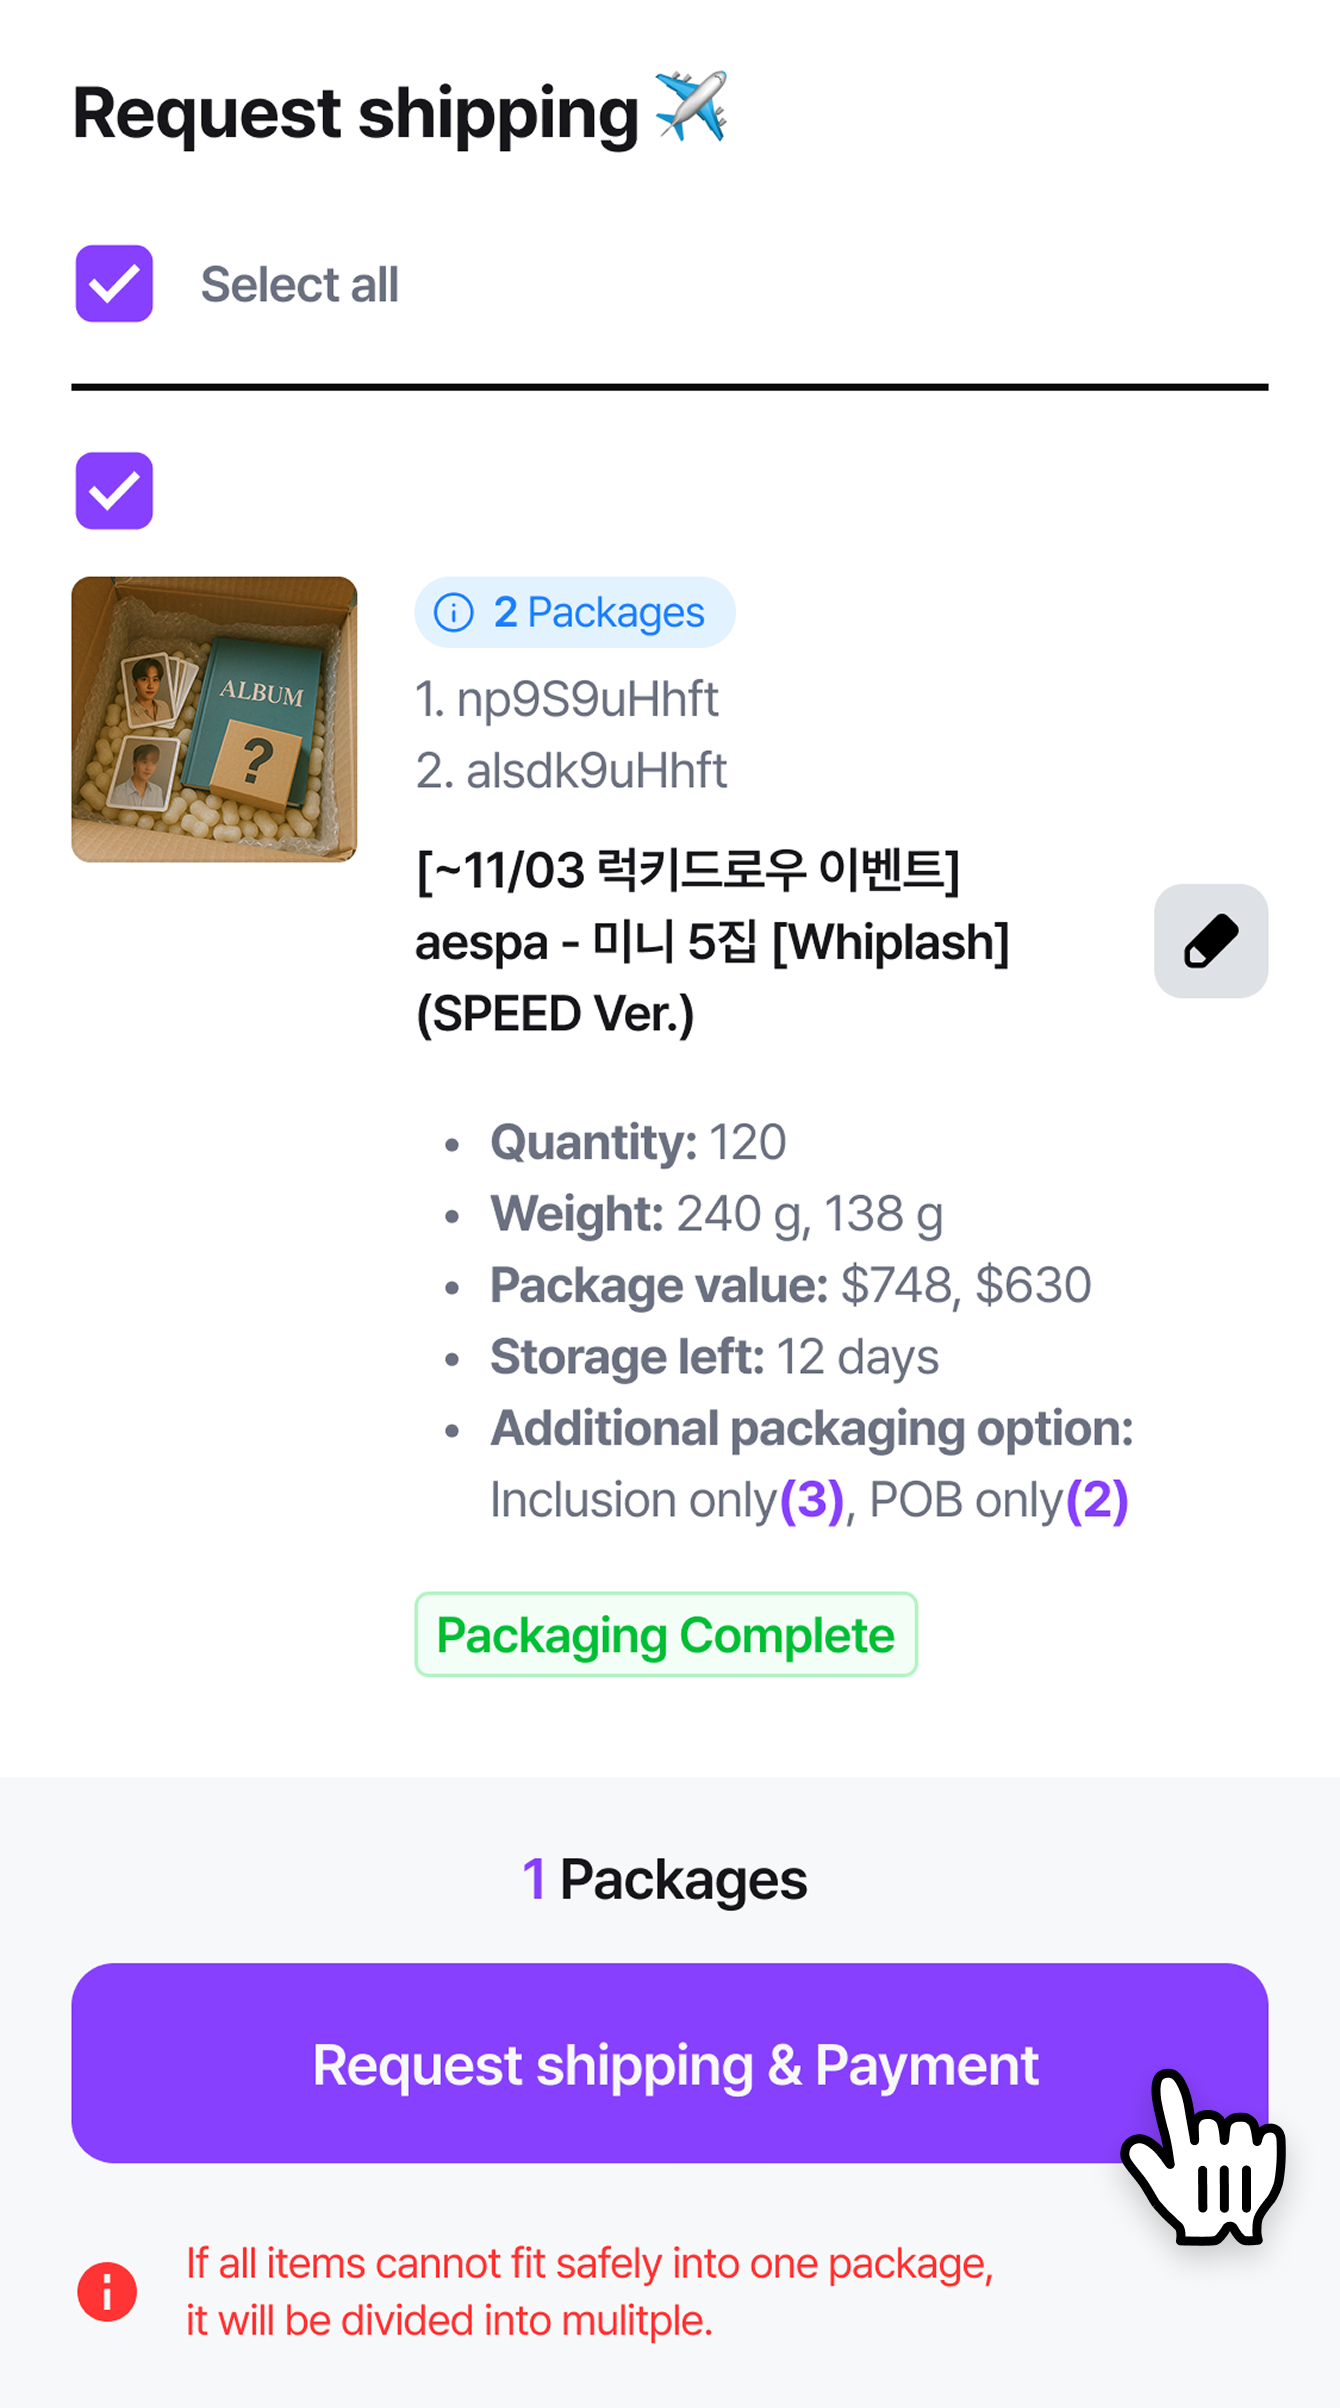
Task: Select tracking code np9S9uHhft
Action: pyautogui.click(x=567, y=699)
